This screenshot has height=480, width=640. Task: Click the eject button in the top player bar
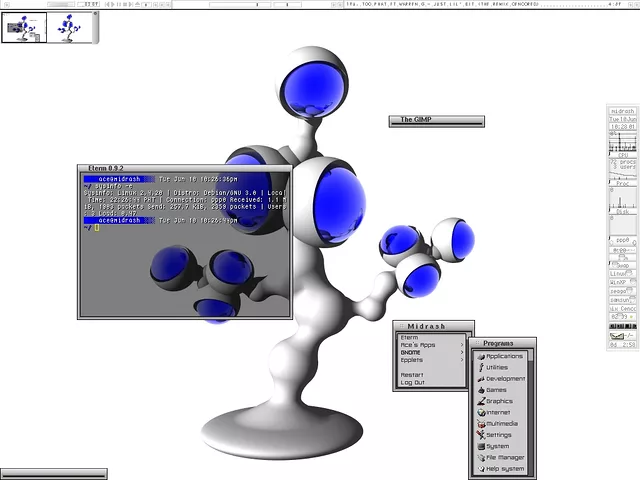[138, 4]
